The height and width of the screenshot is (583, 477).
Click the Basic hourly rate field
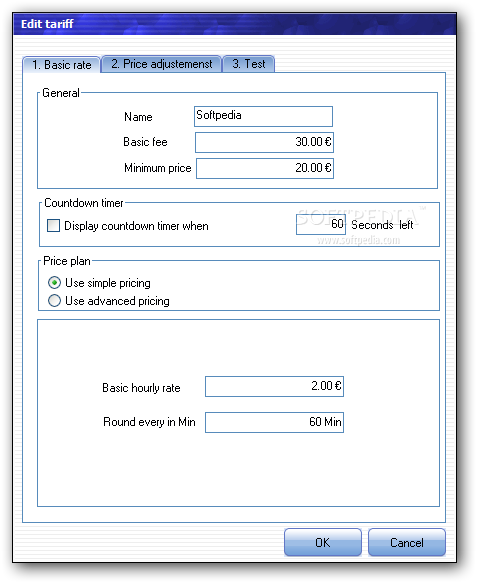[274, 386]
